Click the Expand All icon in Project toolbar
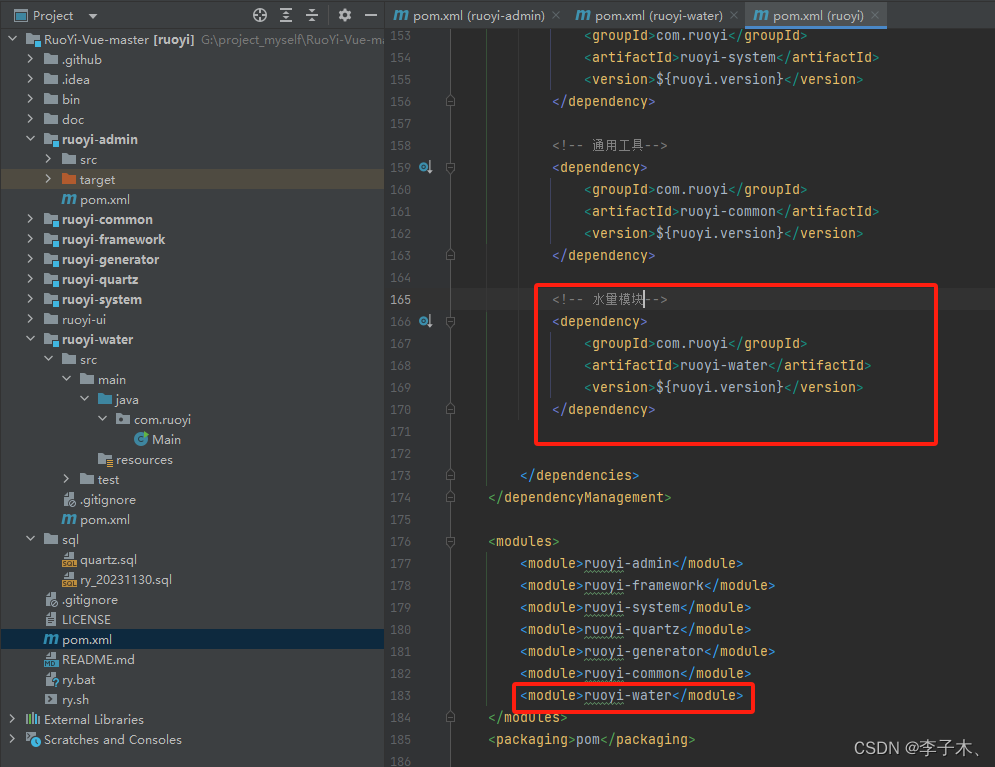Viewport: 995px width, 767px height. tap(286, 15)
